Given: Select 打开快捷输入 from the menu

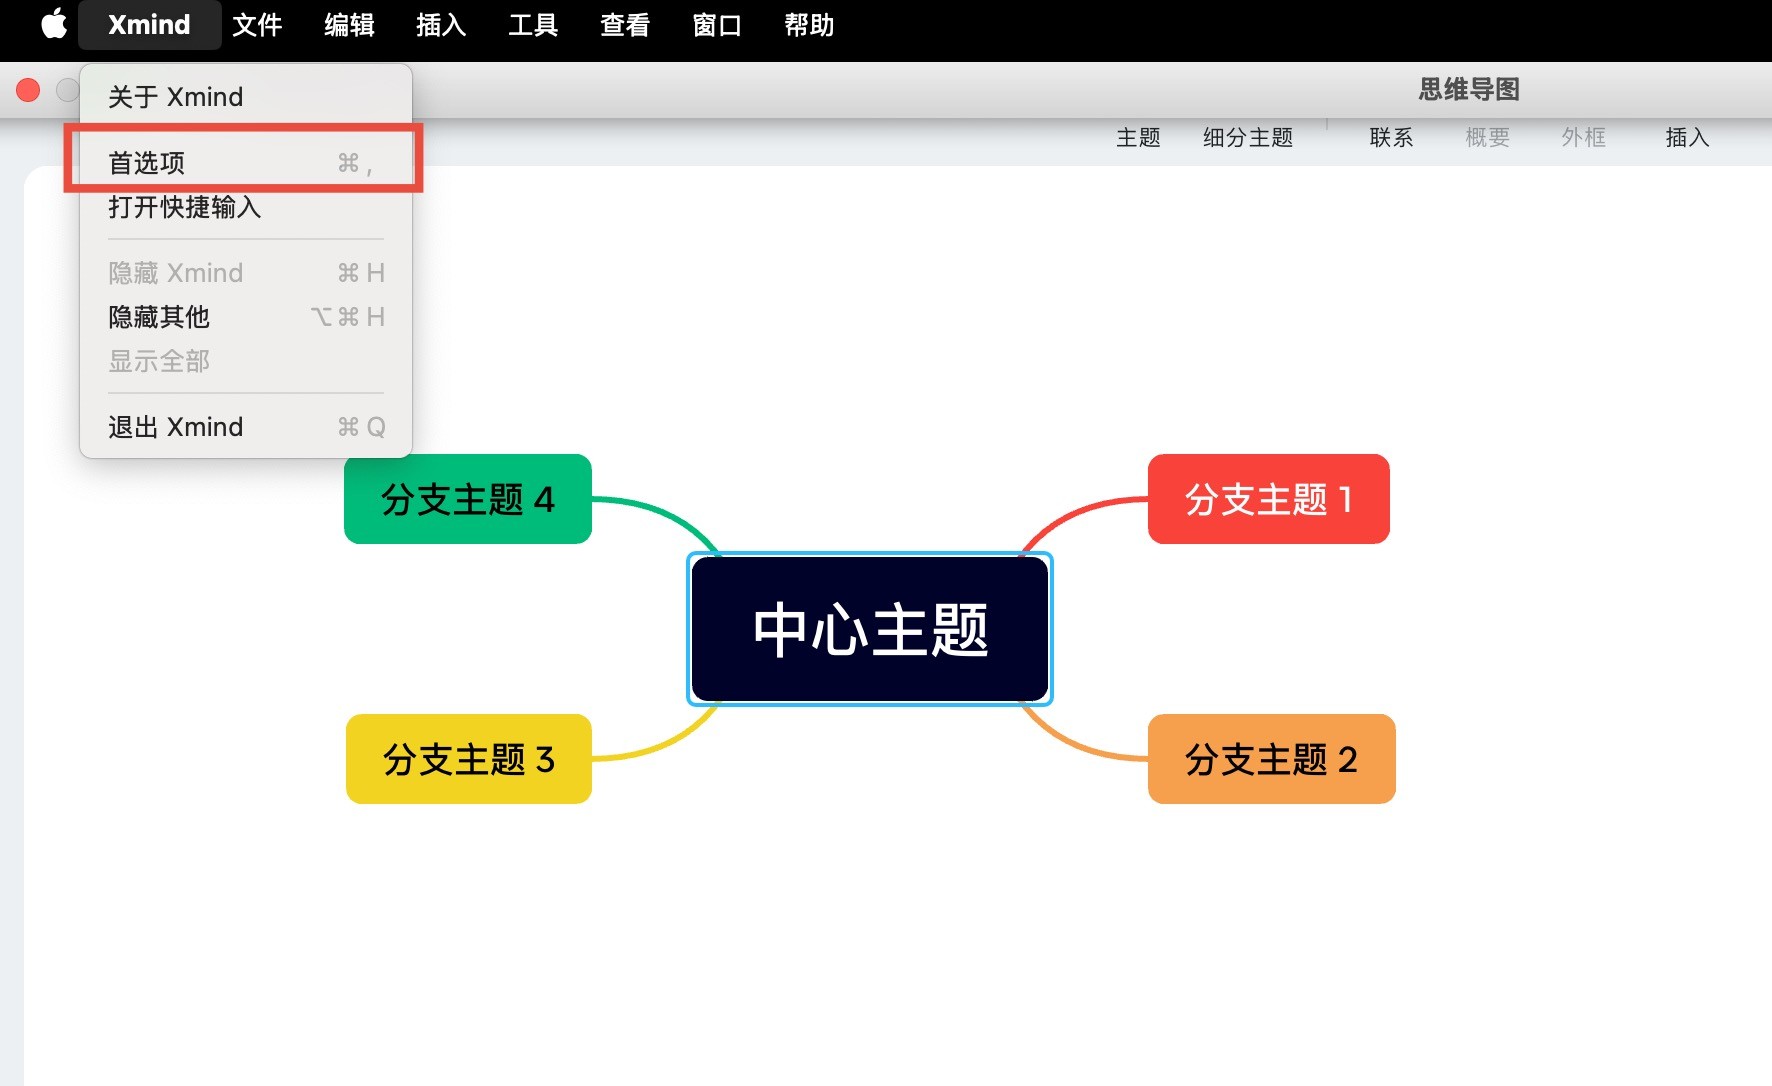Looking at the screenshot, I should (186, 208).
